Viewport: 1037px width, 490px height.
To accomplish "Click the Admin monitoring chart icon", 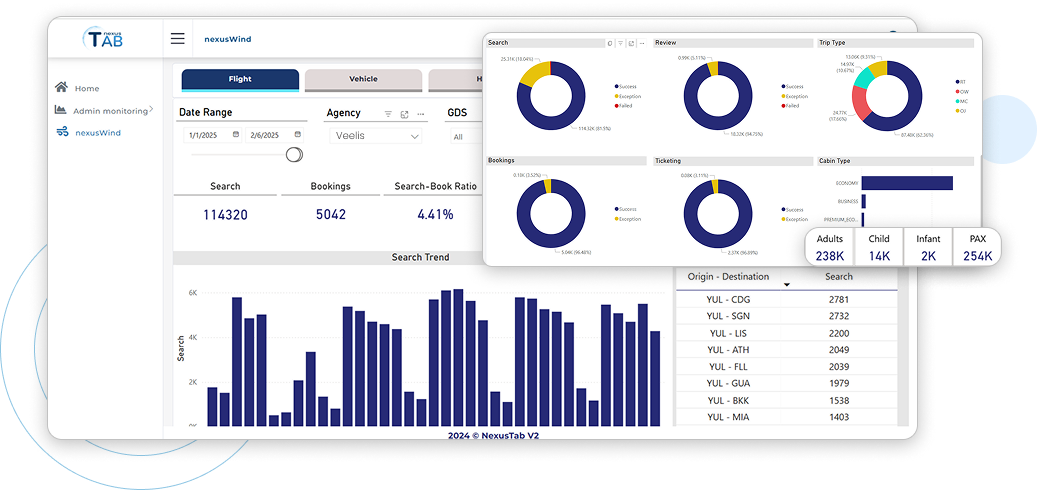I will point(62,110).
